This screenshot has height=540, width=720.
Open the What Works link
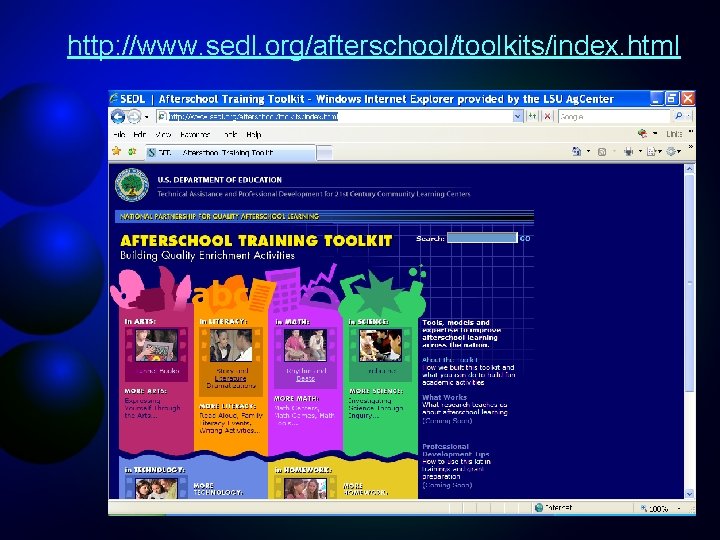(444, 397)
